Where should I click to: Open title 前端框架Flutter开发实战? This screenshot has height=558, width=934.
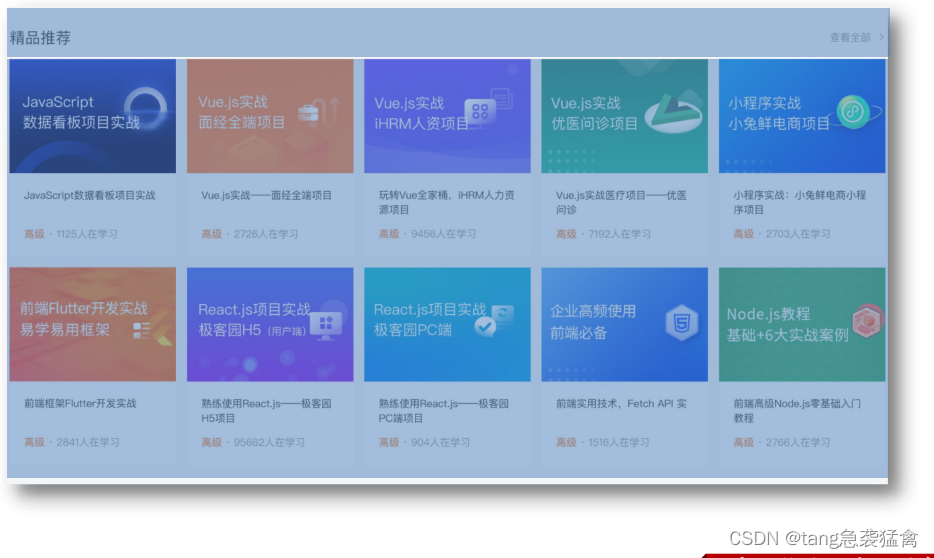(80, 404)
